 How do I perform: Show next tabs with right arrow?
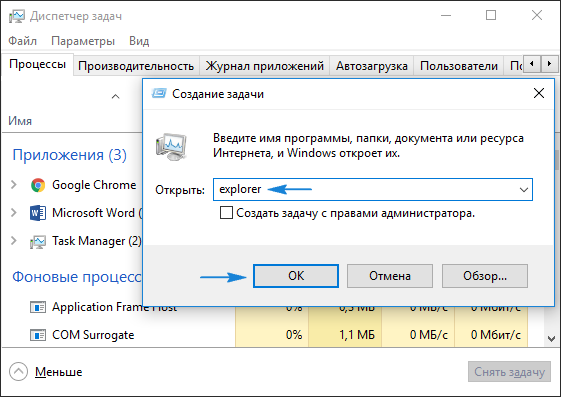[x=549, y=64]
